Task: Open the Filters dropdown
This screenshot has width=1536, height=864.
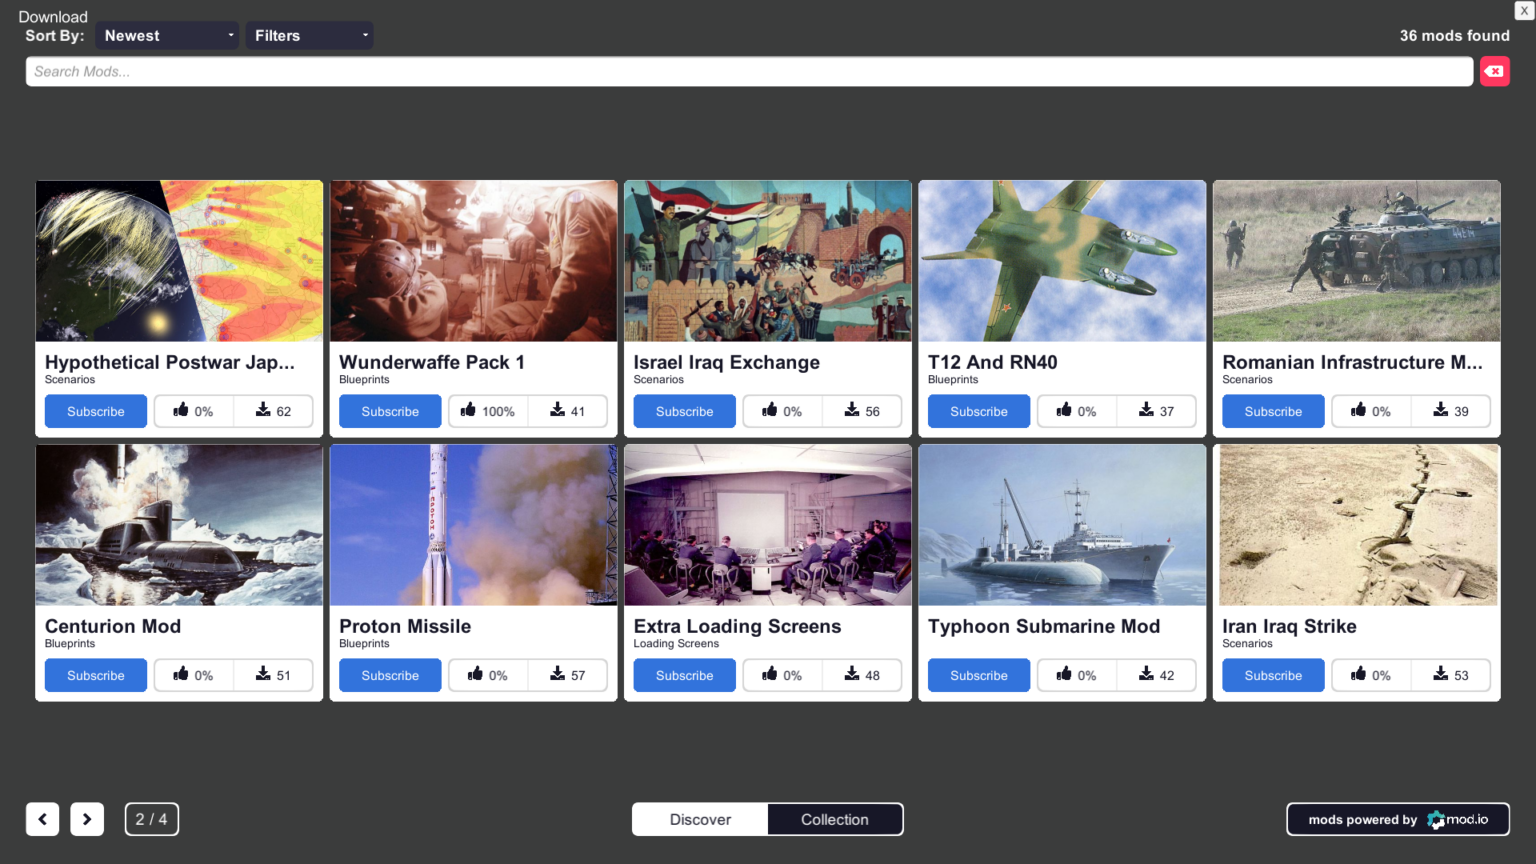Action: tap(309, 35)
